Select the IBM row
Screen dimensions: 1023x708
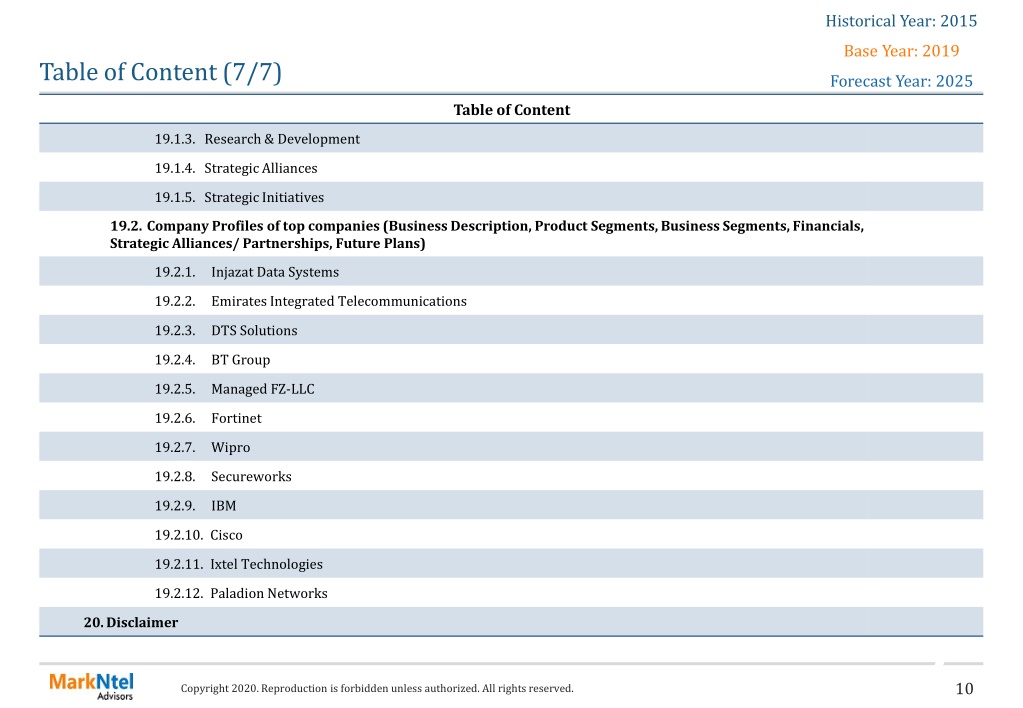(x=511, y=505)
